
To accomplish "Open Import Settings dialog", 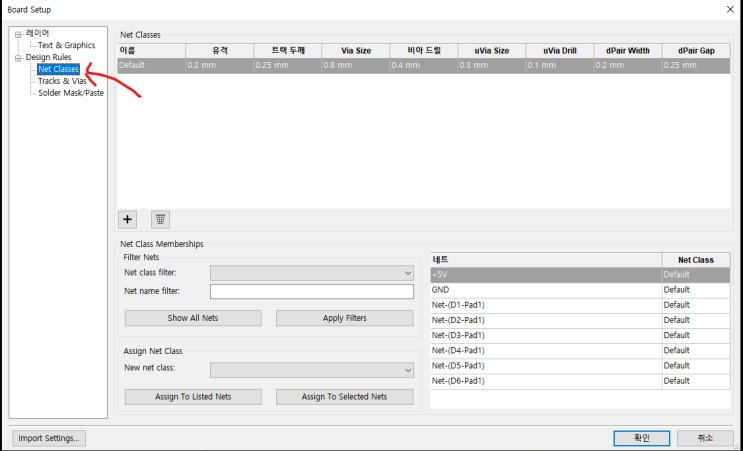I will click(x=49, y=438).
